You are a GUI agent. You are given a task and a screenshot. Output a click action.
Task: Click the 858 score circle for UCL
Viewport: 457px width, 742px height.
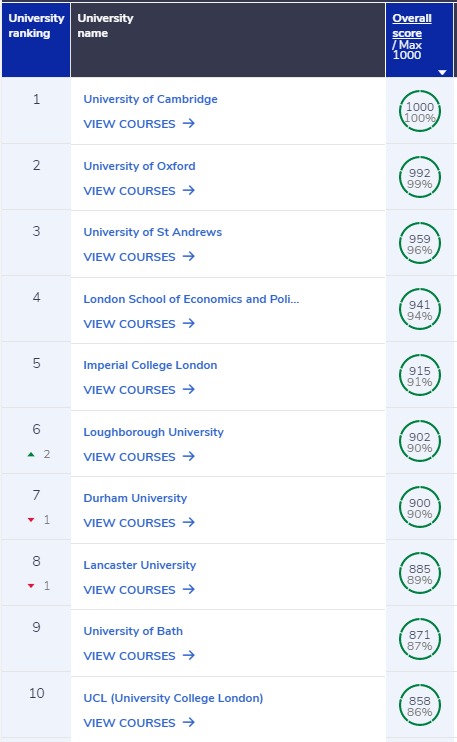pyautogui.click(x=420, y=705)
